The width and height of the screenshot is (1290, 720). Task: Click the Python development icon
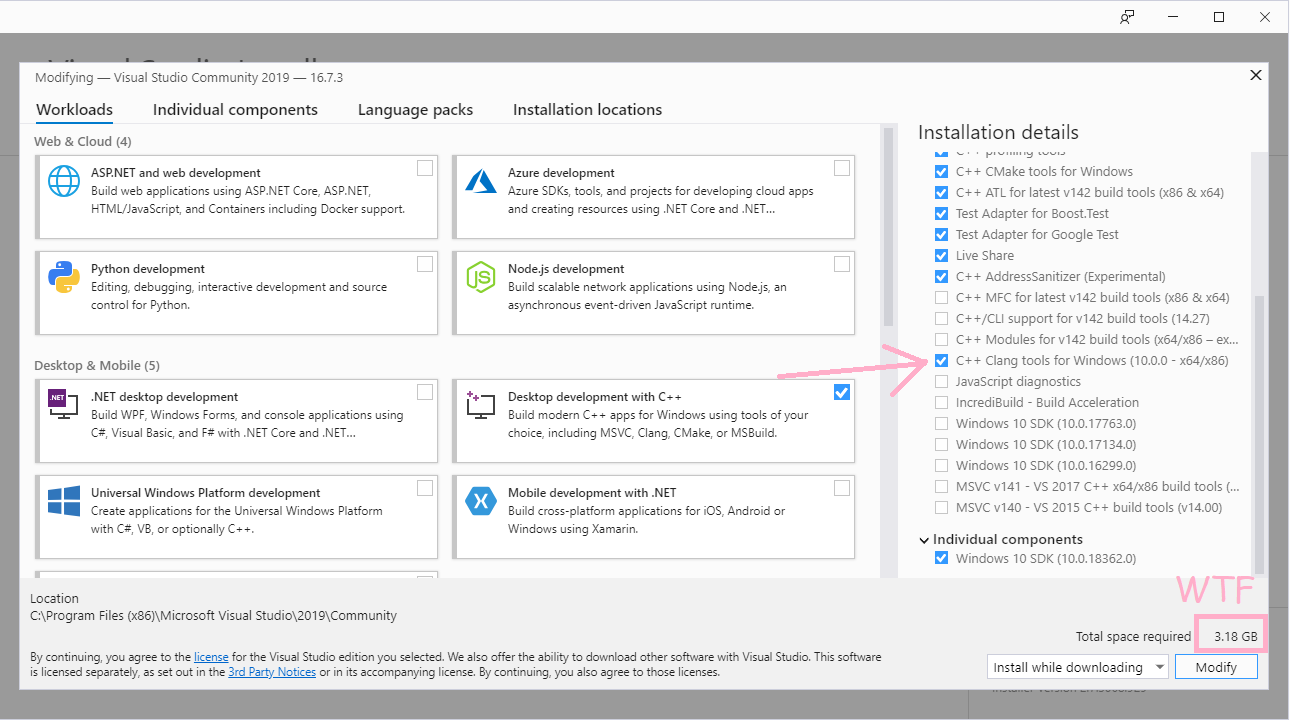pos(64,277)
